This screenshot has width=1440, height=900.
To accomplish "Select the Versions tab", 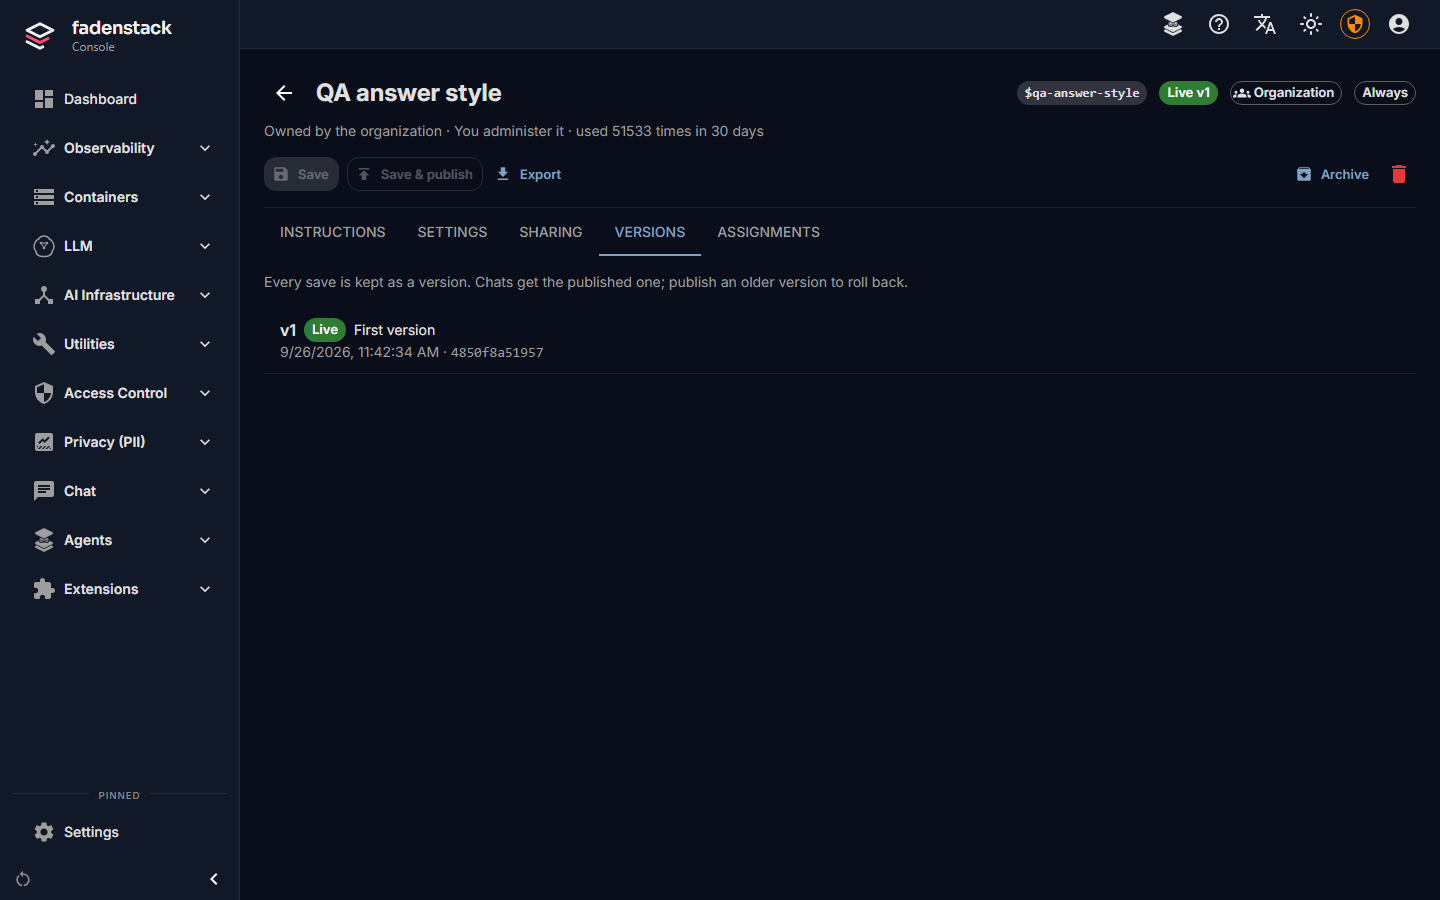I will tap(650, 232).
